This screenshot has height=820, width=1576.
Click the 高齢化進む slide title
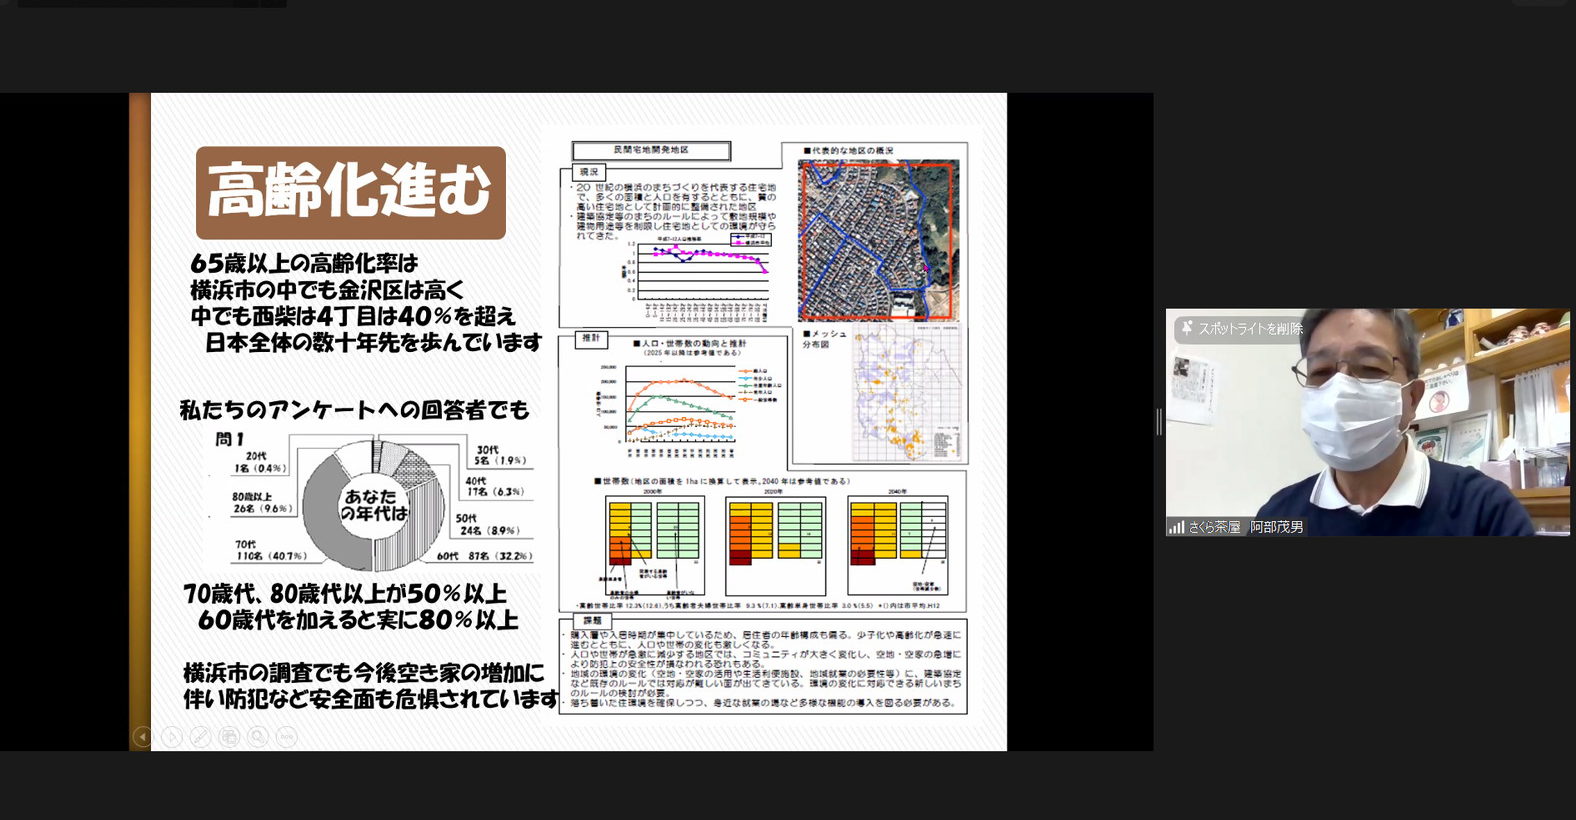[351, 192]
